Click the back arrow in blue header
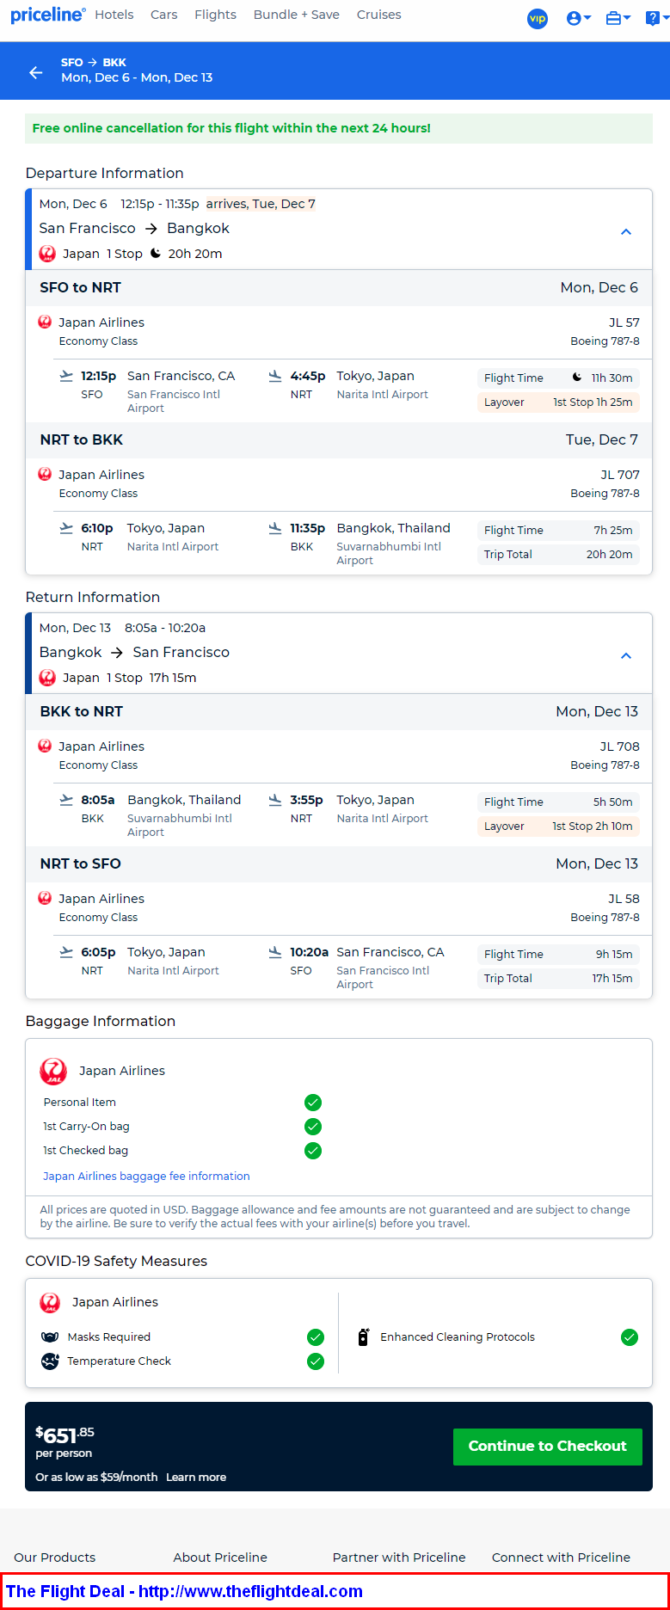Image resolution: width=670 pixels, height=1610 pixels. coord(36,72)
